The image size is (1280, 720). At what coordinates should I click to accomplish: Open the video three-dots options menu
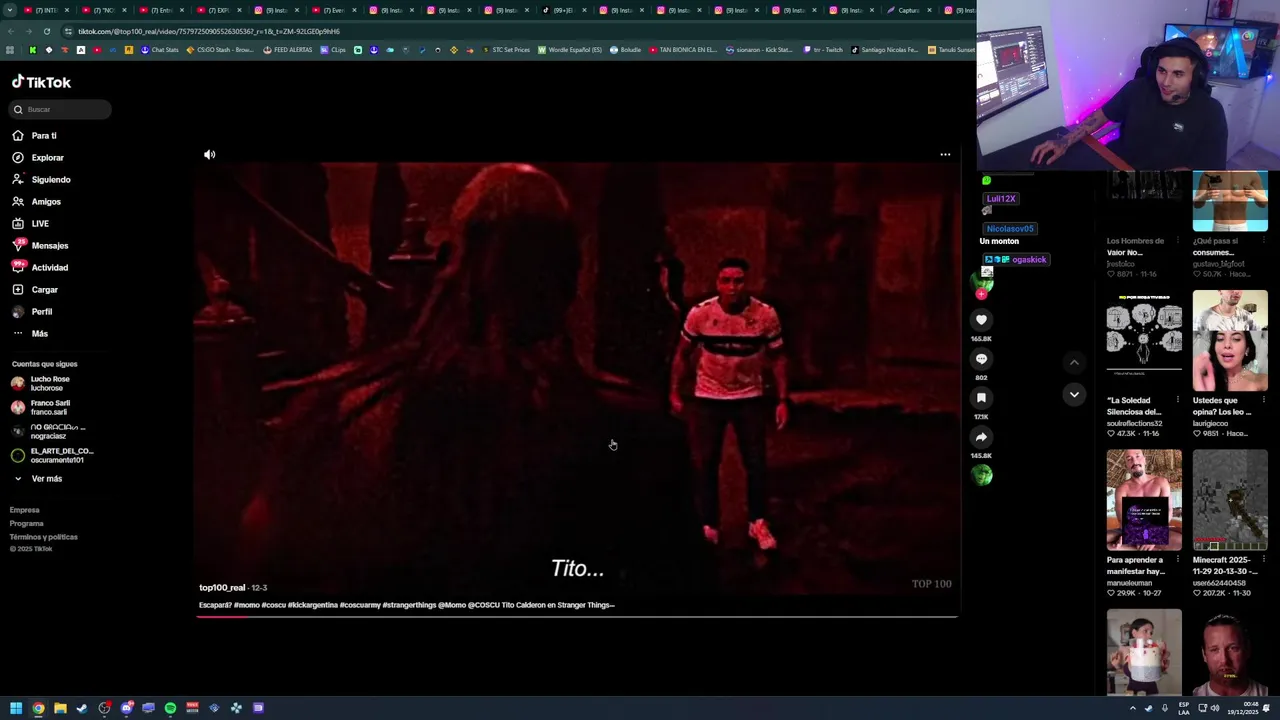945,154
